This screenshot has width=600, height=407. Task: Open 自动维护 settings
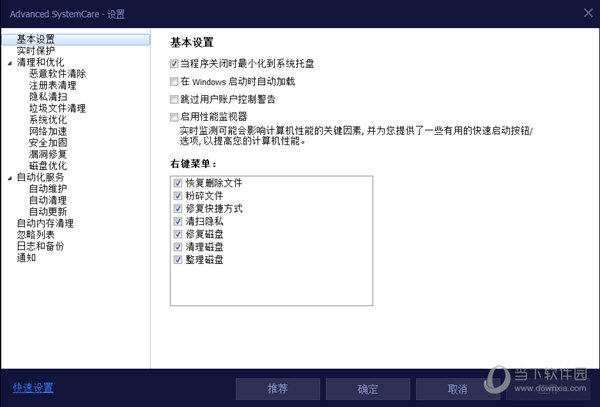[x=48, y=188]
